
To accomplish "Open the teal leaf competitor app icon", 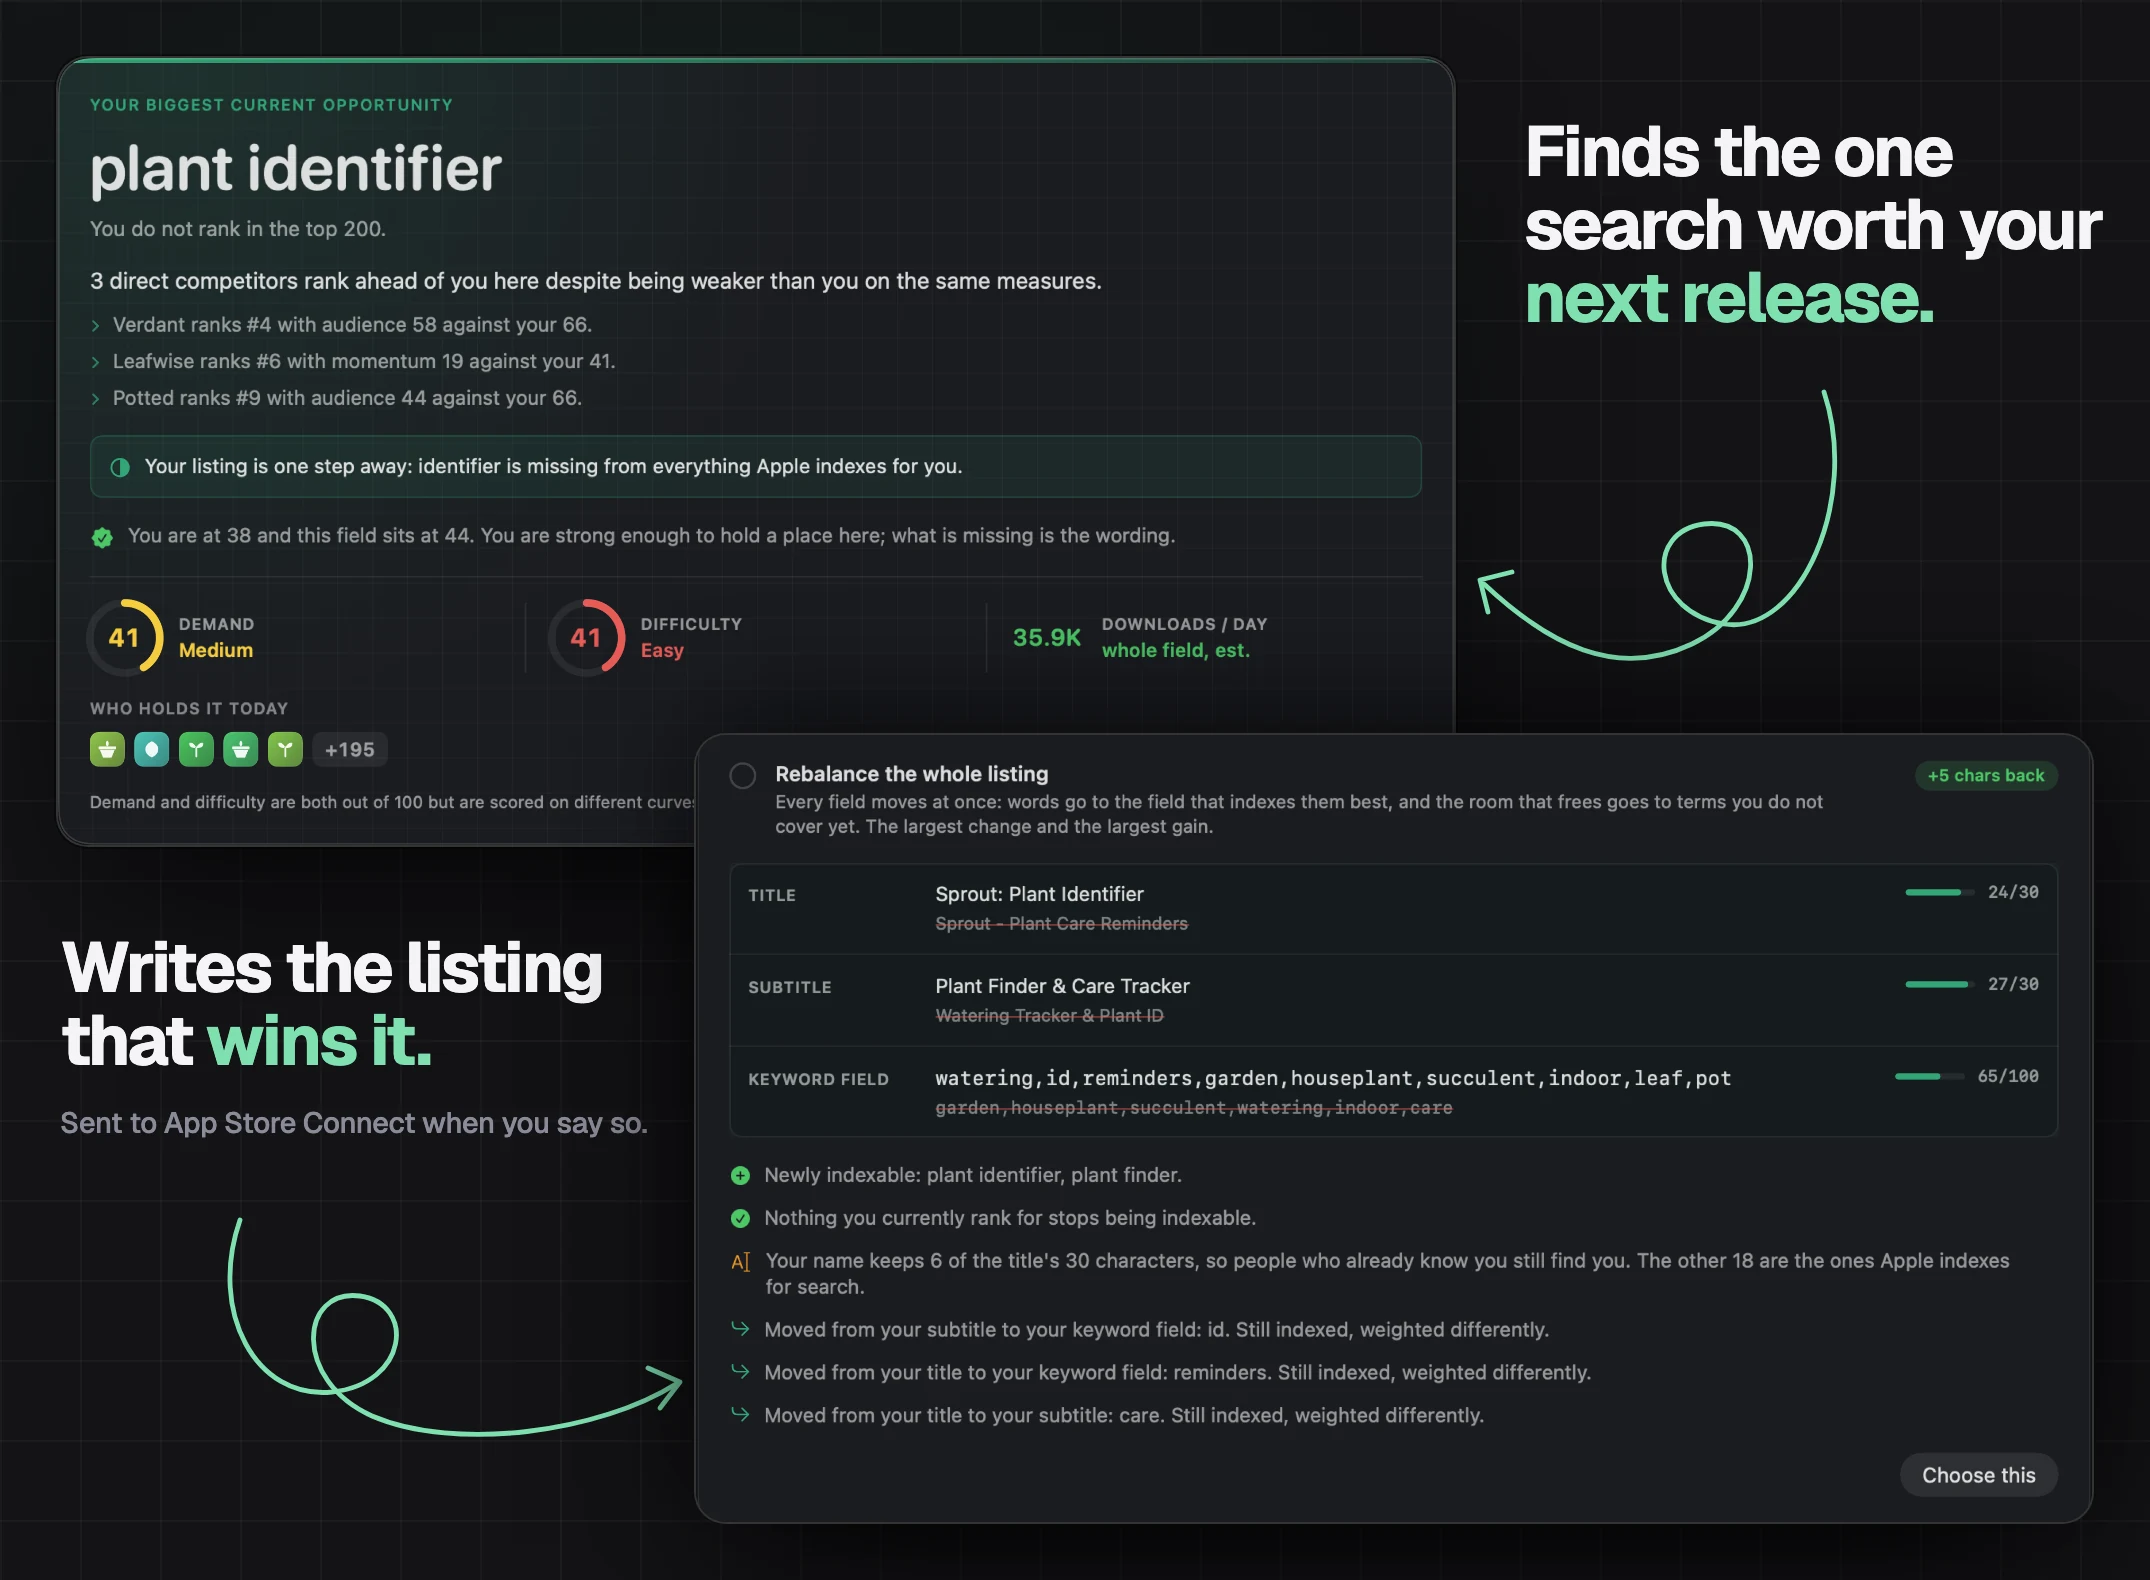I will pyautogui.click(x=152, y=749).
